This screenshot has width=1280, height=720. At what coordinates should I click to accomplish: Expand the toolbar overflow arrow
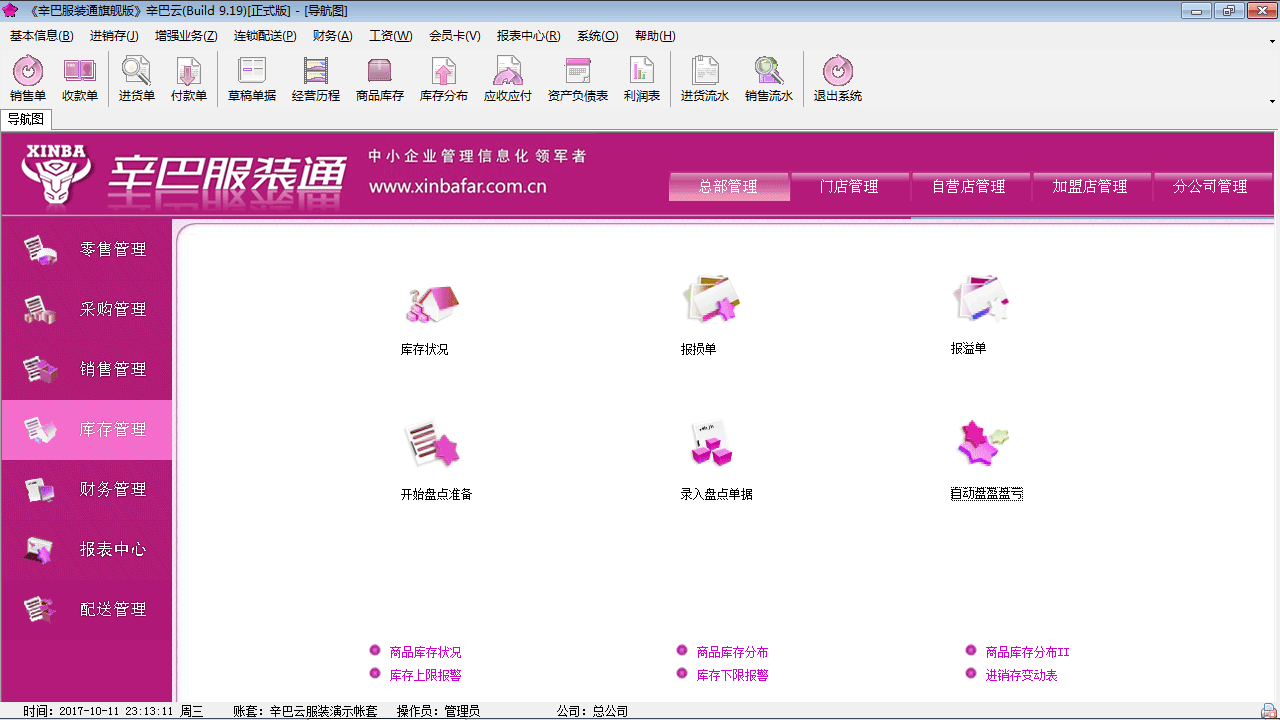(1272, 101)
